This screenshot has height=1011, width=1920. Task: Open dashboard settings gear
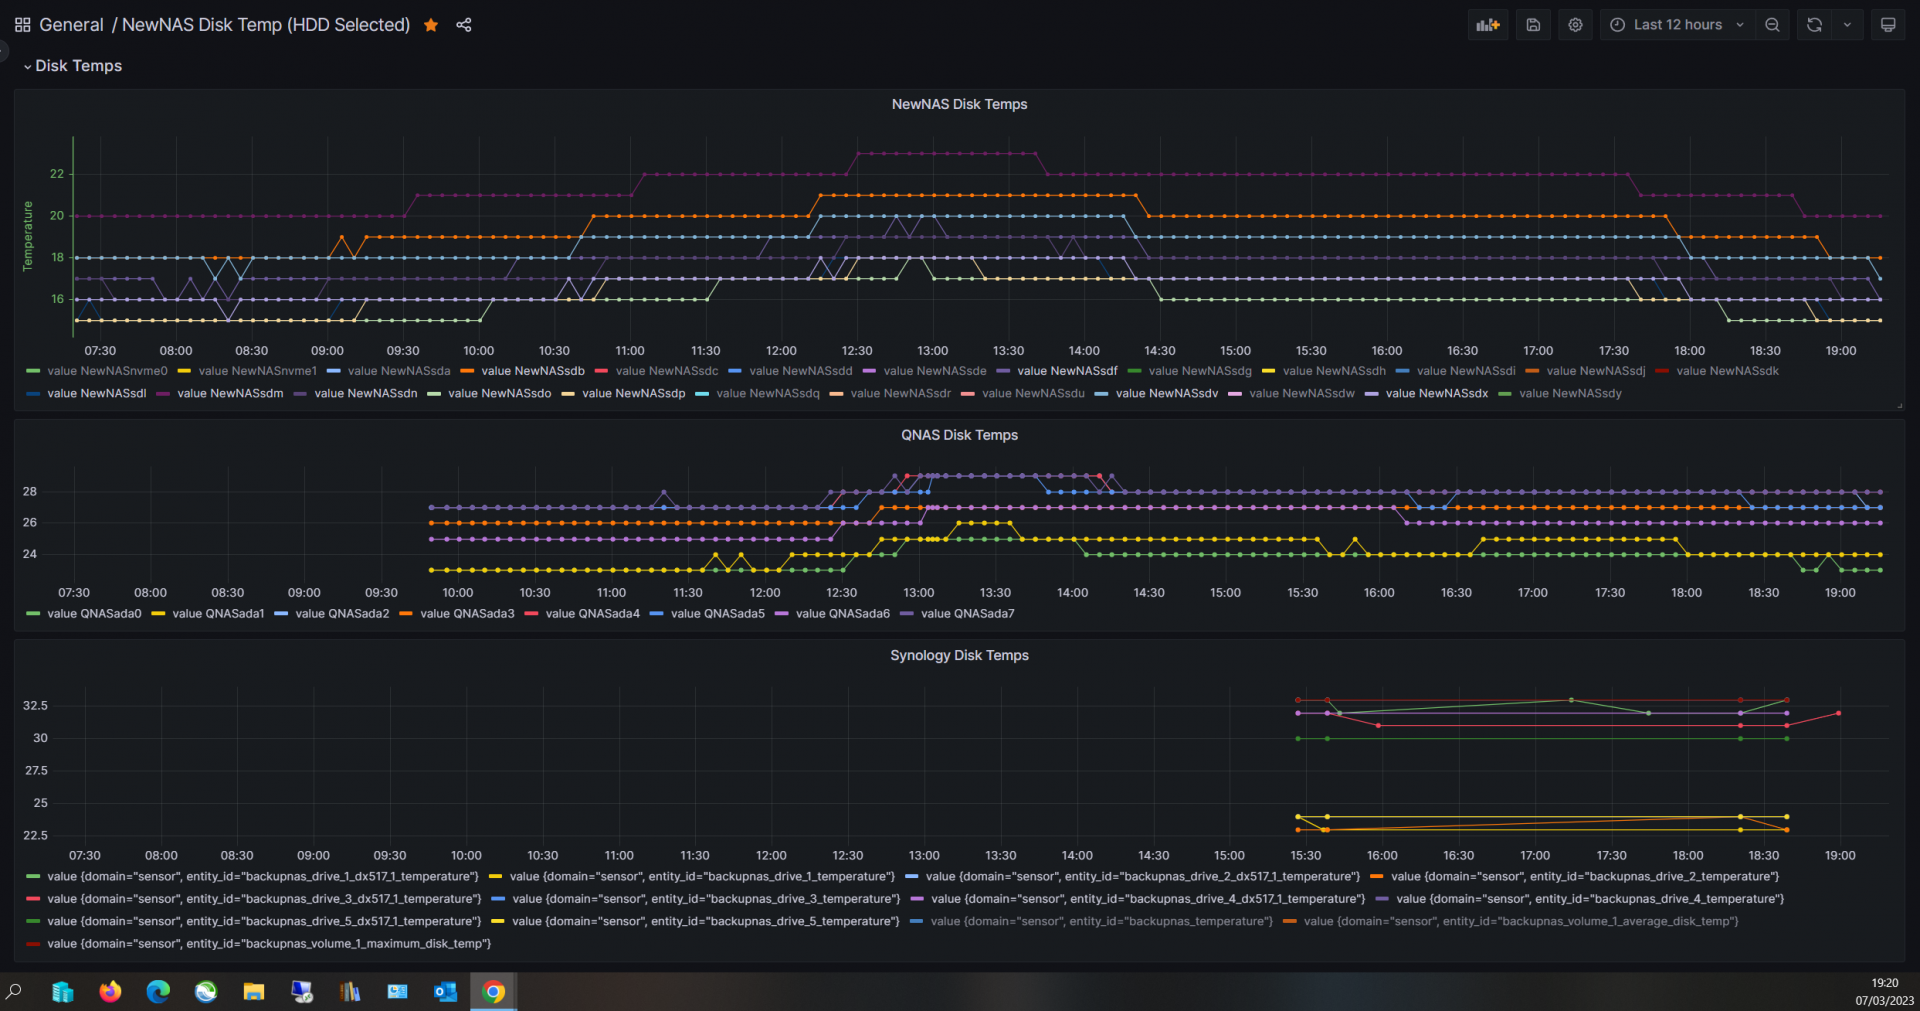pos(1575,25)
